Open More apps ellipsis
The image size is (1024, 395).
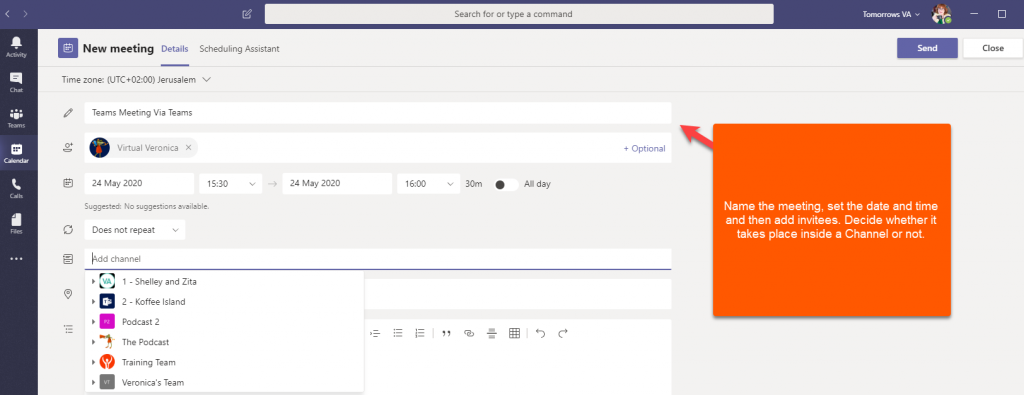pyautogui.click(x=16, y=259)
